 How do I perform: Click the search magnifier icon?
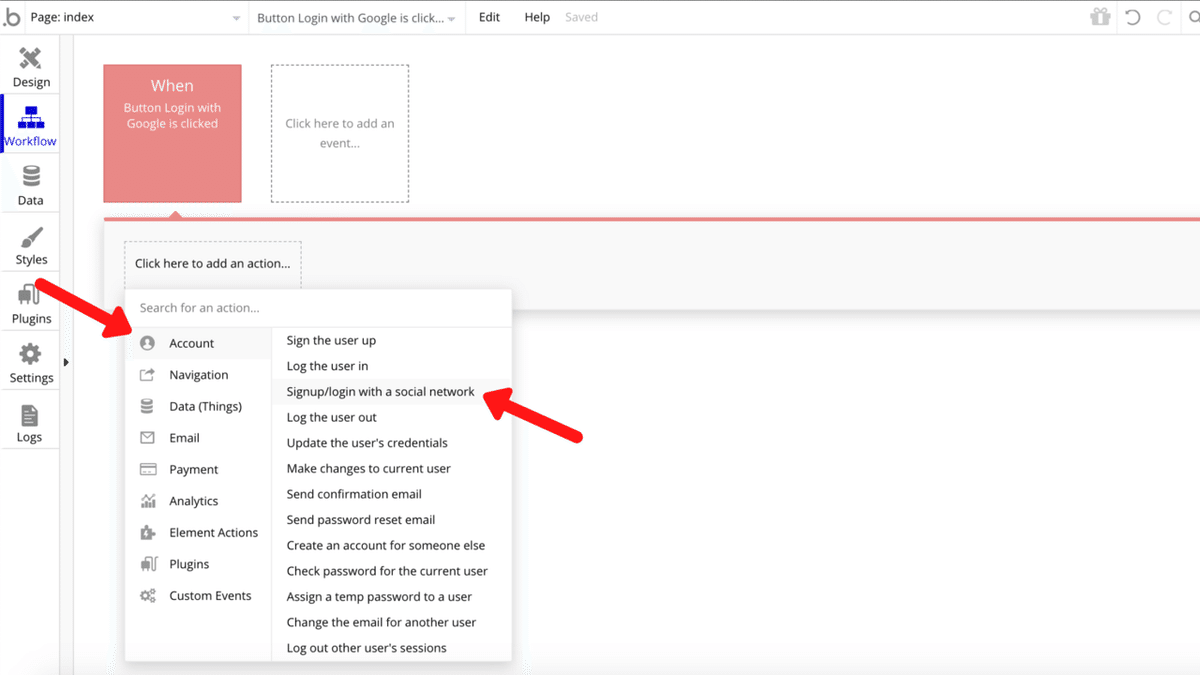[1192, 17]
